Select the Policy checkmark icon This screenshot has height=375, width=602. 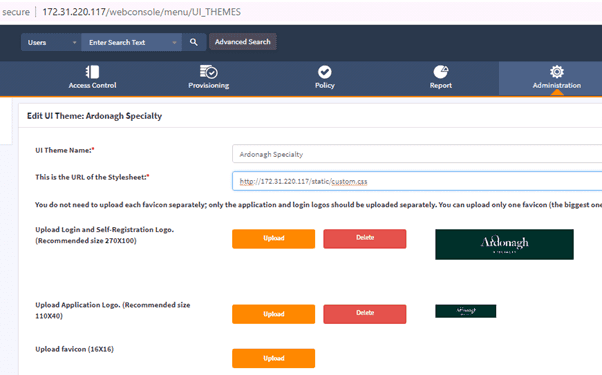tap(324, 72)
